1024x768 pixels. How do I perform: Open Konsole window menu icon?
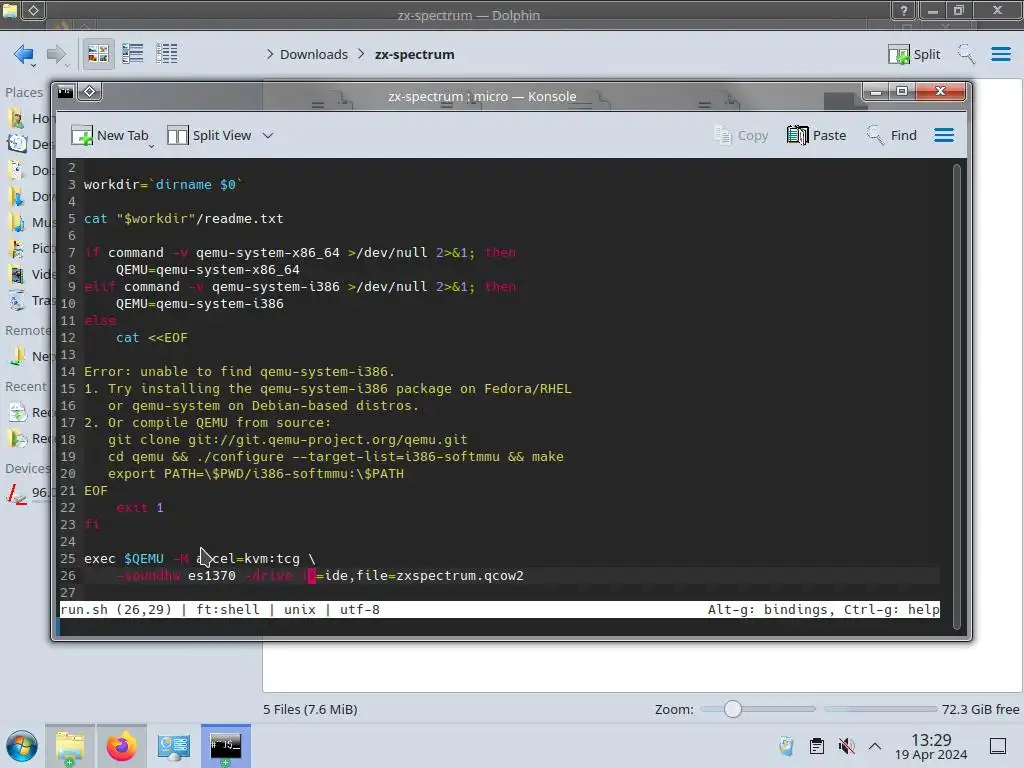(65, 92)
